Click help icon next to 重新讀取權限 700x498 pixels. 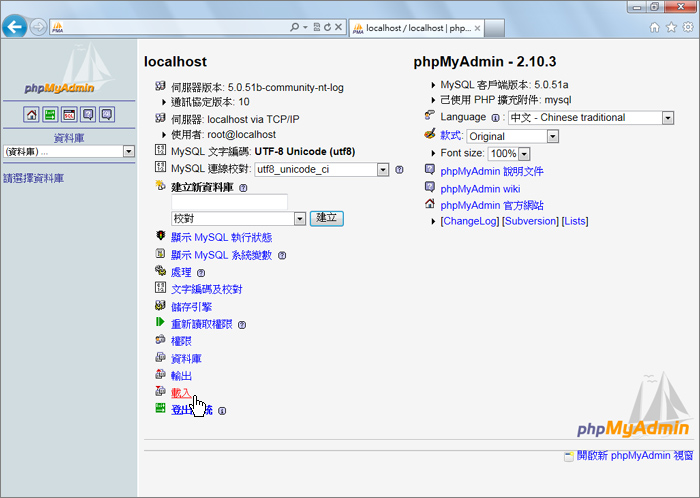[x=242, y=325]
